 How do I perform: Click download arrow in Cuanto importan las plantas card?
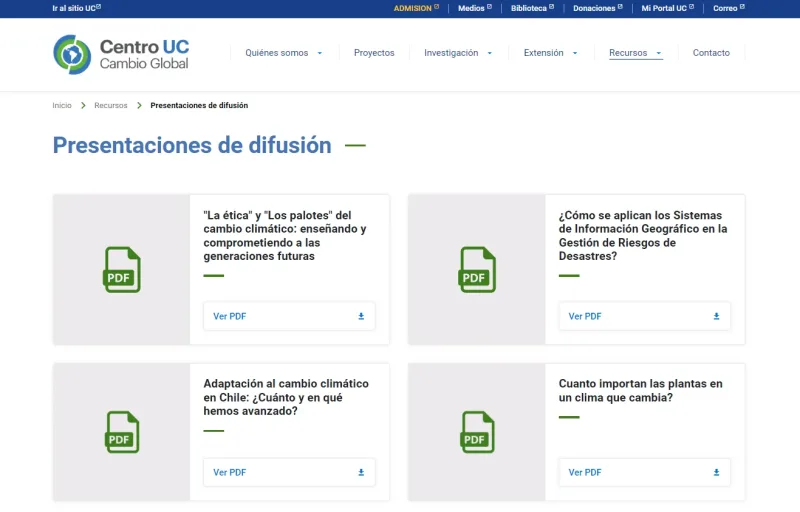(x=716, y=472)
